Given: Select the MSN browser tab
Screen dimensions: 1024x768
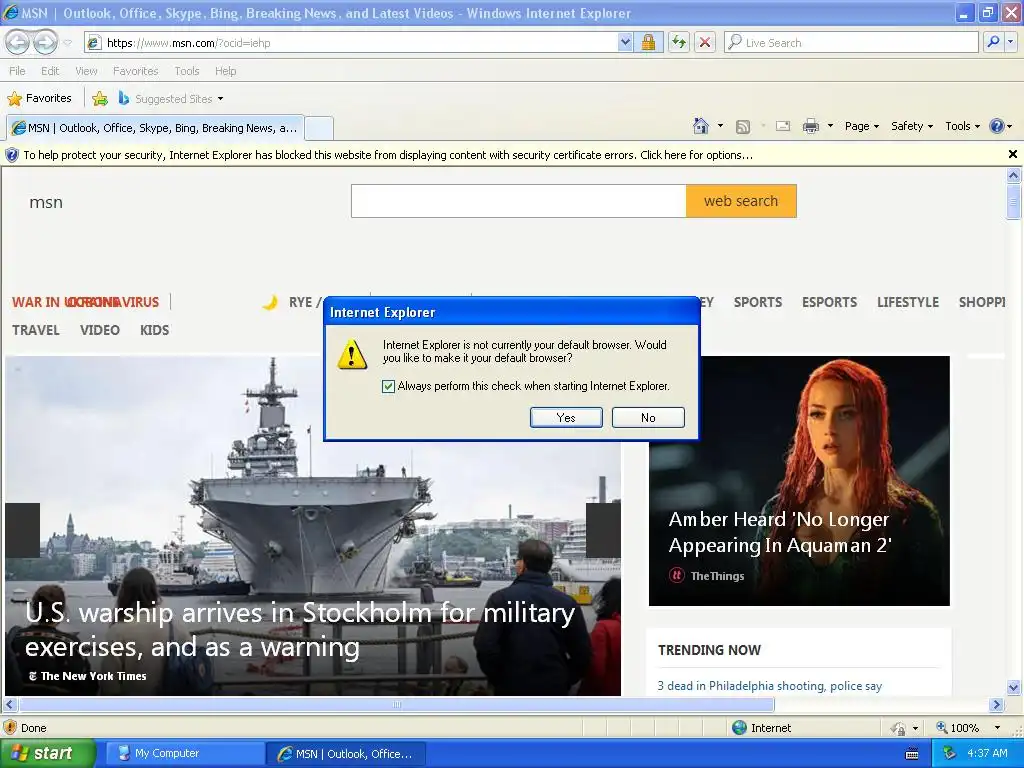Looking at the screenshot, I should 155,128.
